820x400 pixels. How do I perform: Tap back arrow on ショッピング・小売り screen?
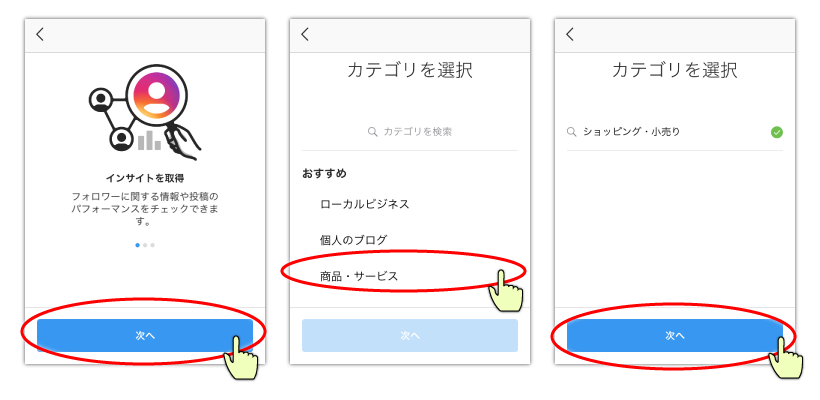(x=570, y=35)
